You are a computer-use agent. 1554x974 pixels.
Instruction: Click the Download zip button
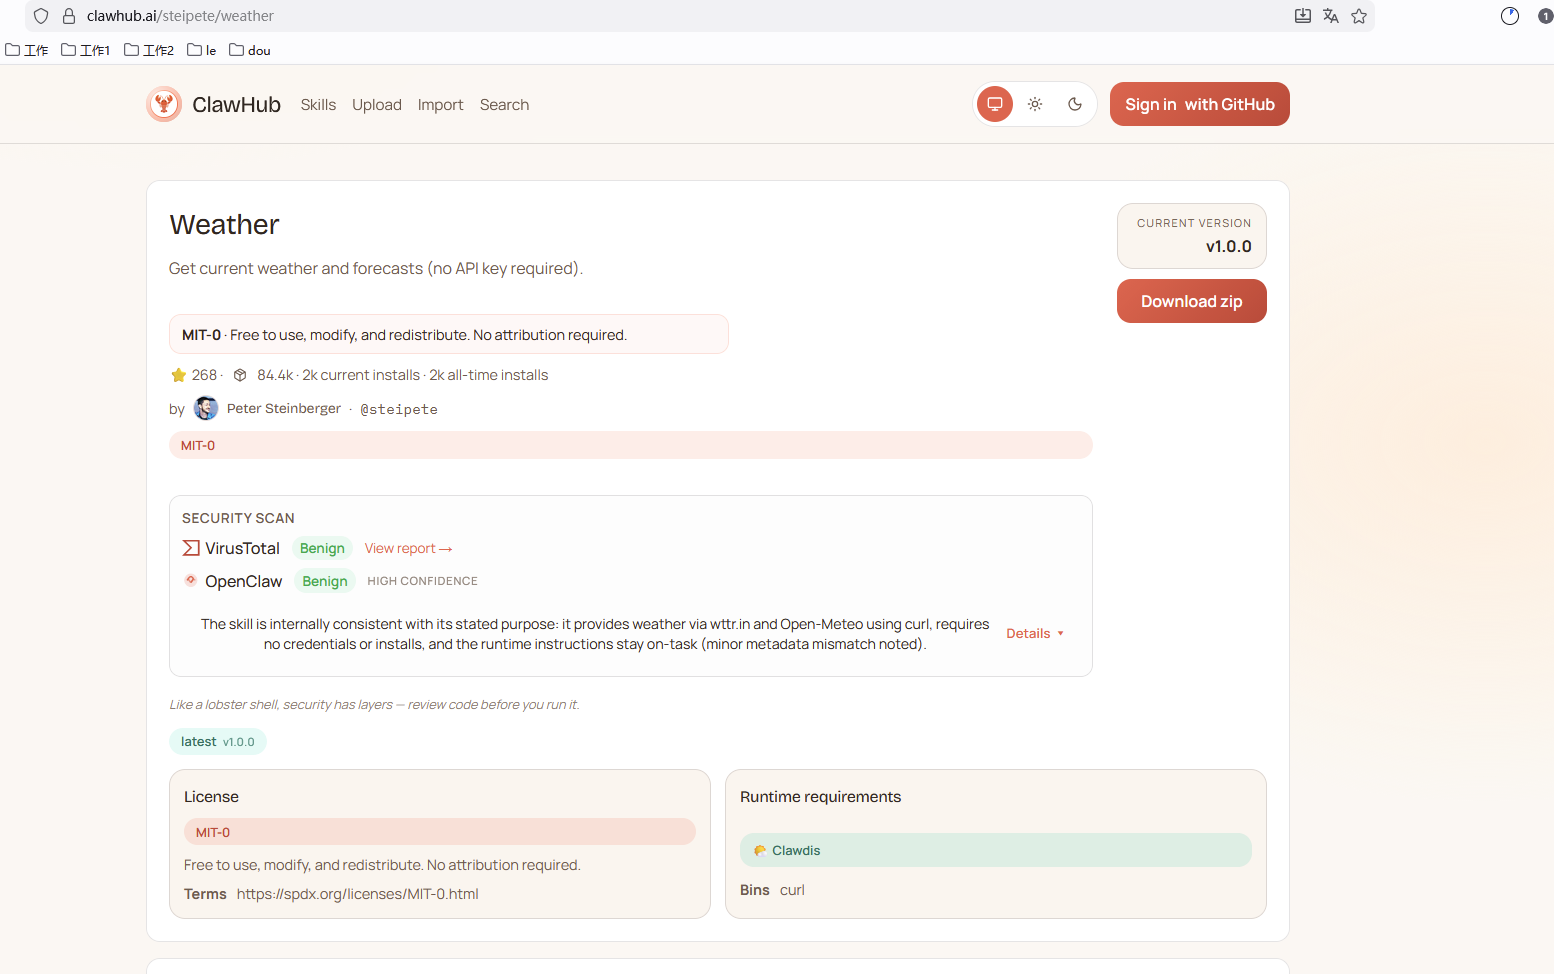1192,301
